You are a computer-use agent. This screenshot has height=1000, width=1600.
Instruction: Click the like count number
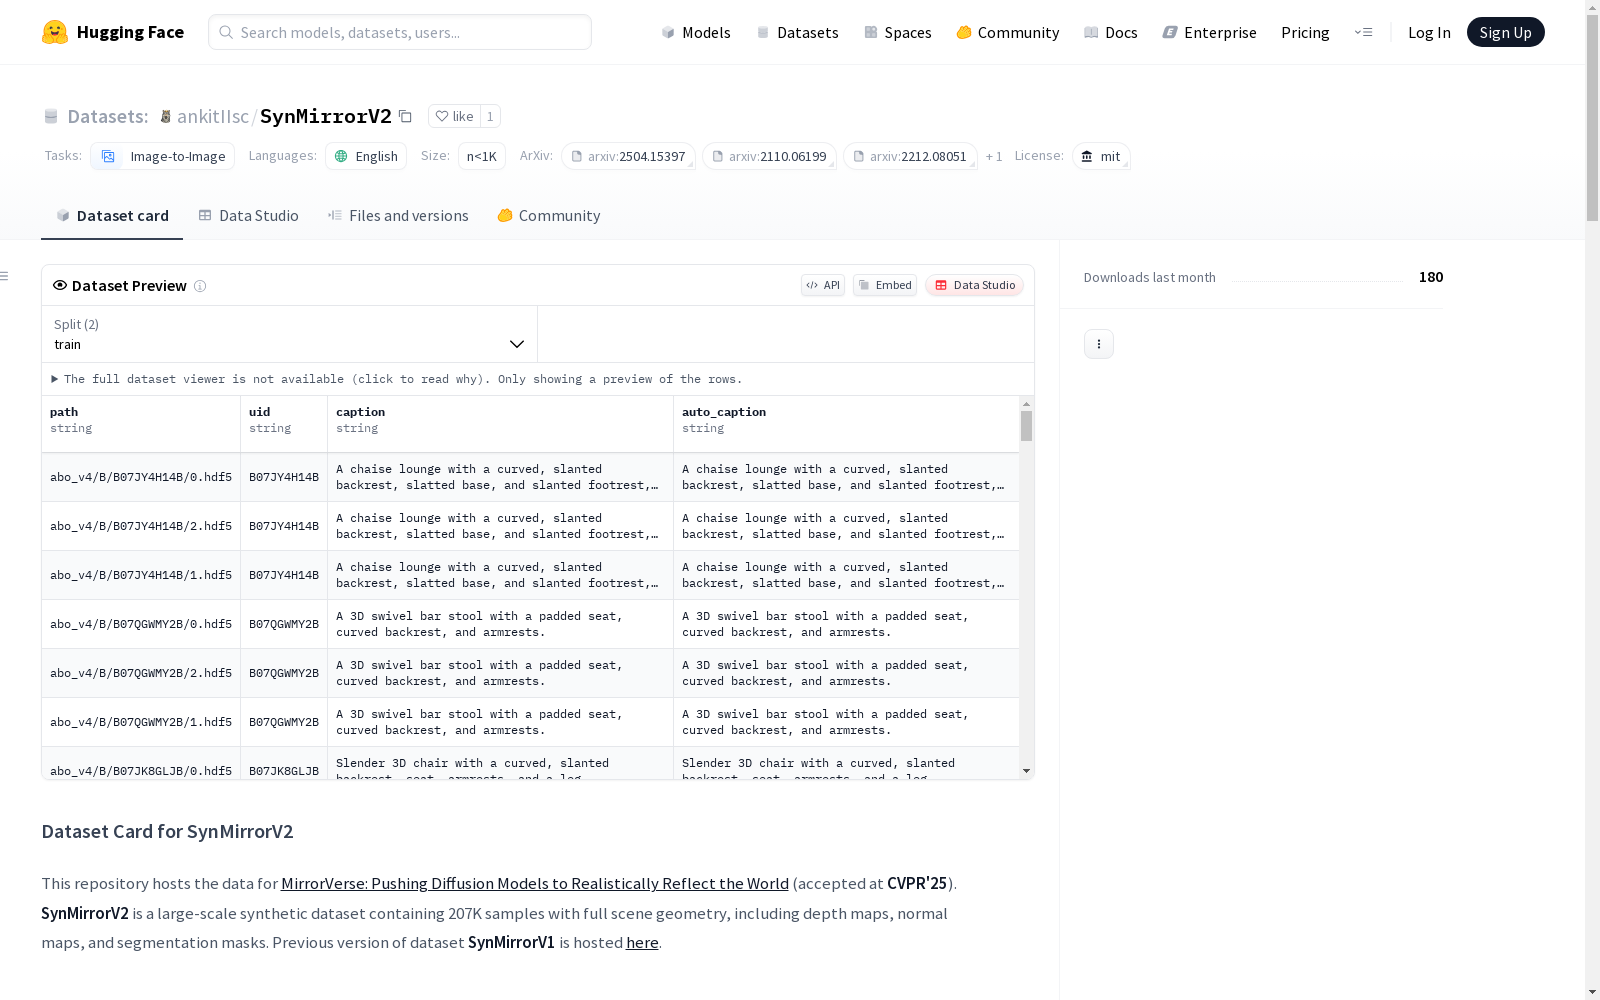[490, 116]
